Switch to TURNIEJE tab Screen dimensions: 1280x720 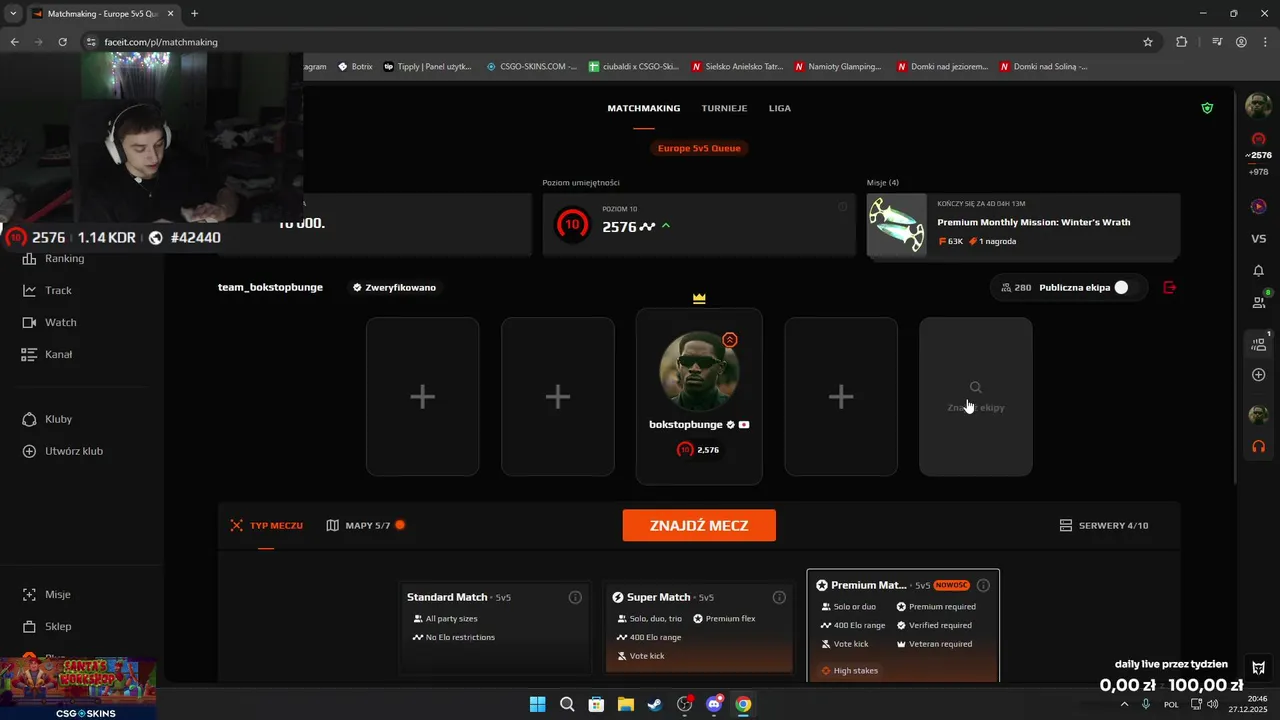[x=724, y=108]
